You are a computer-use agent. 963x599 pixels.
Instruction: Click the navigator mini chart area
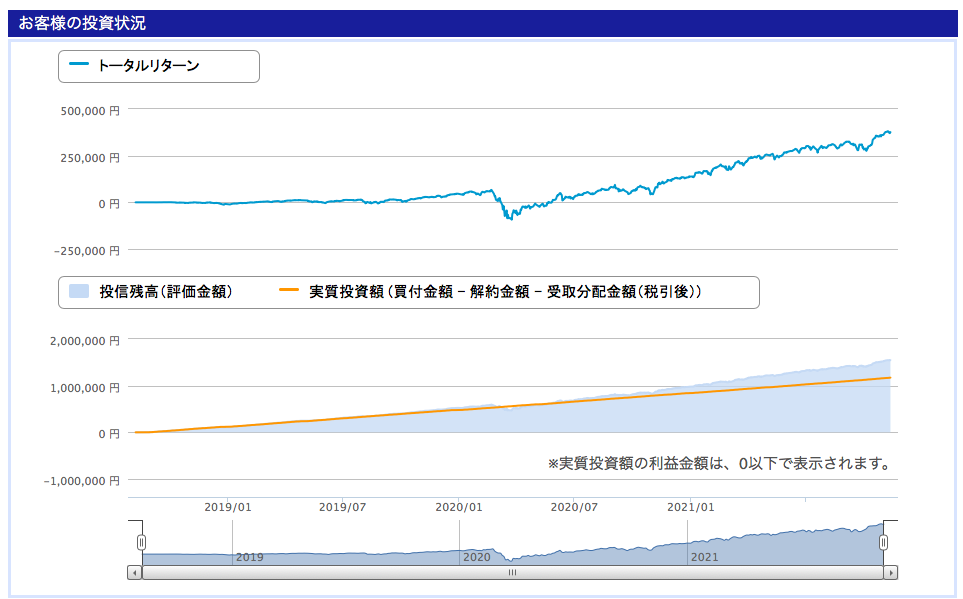coord(512,544)
